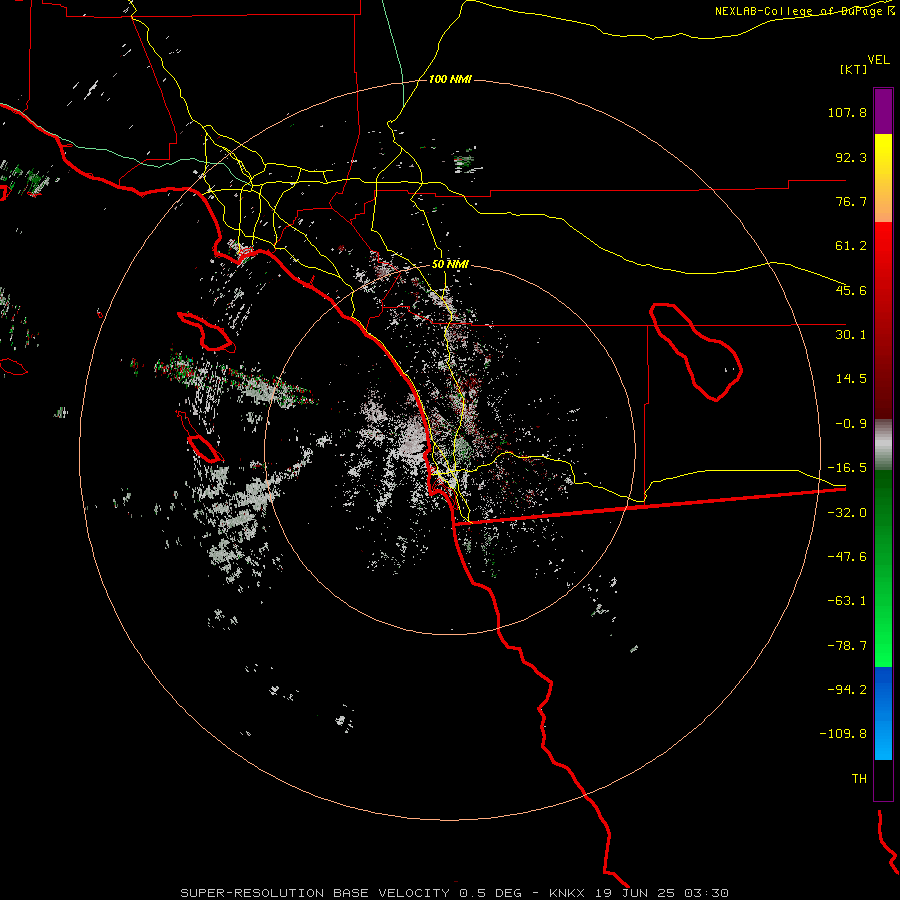Click the 107.8 velocity scale value
The image size is (900, 900).
tap(847, 112)
